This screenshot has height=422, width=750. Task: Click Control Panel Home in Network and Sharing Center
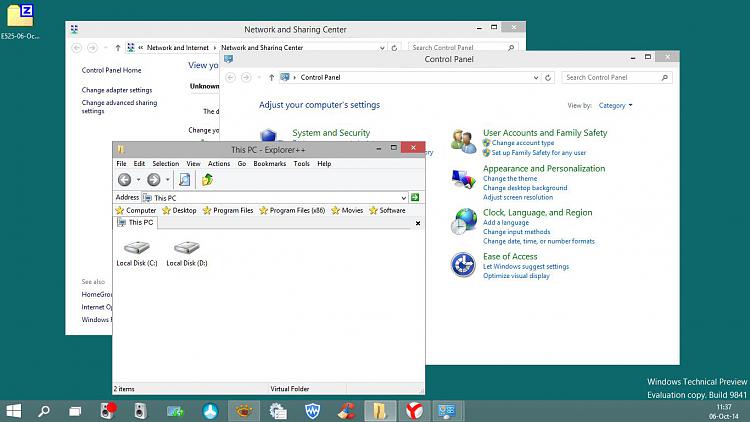(x=111, y=70)
